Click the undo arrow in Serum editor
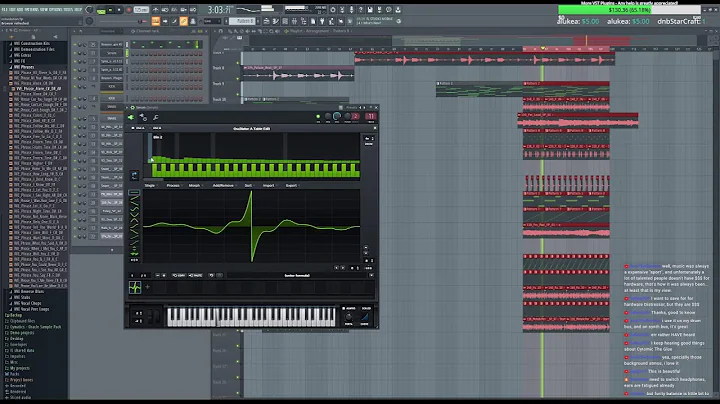This screenshot has width=720, height=404. [x=212, y=275]
